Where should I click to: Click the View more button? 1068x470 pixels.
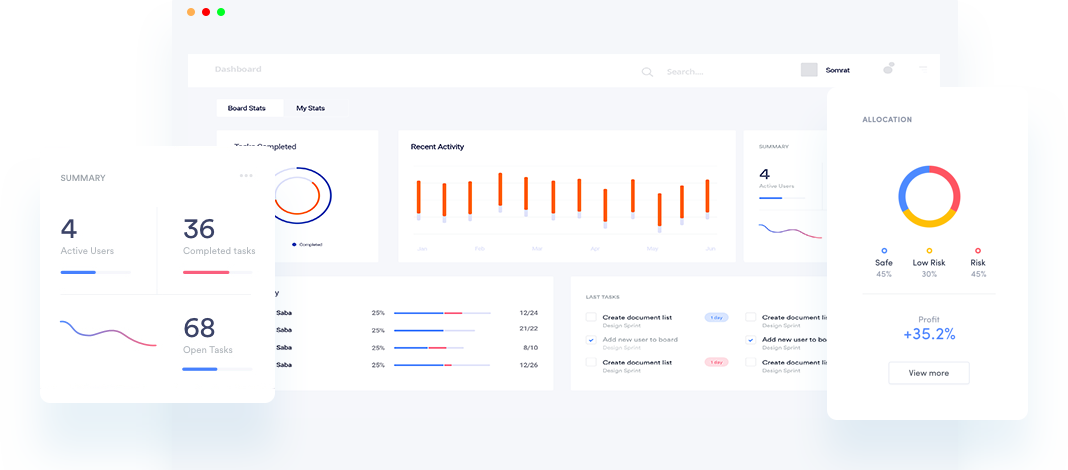(928, 373)
